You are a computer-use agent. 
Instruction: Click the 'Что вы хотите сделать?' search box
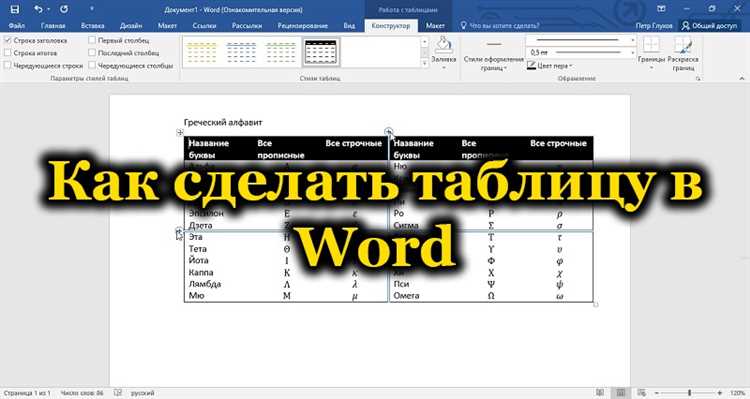click(x=505, y=26)
